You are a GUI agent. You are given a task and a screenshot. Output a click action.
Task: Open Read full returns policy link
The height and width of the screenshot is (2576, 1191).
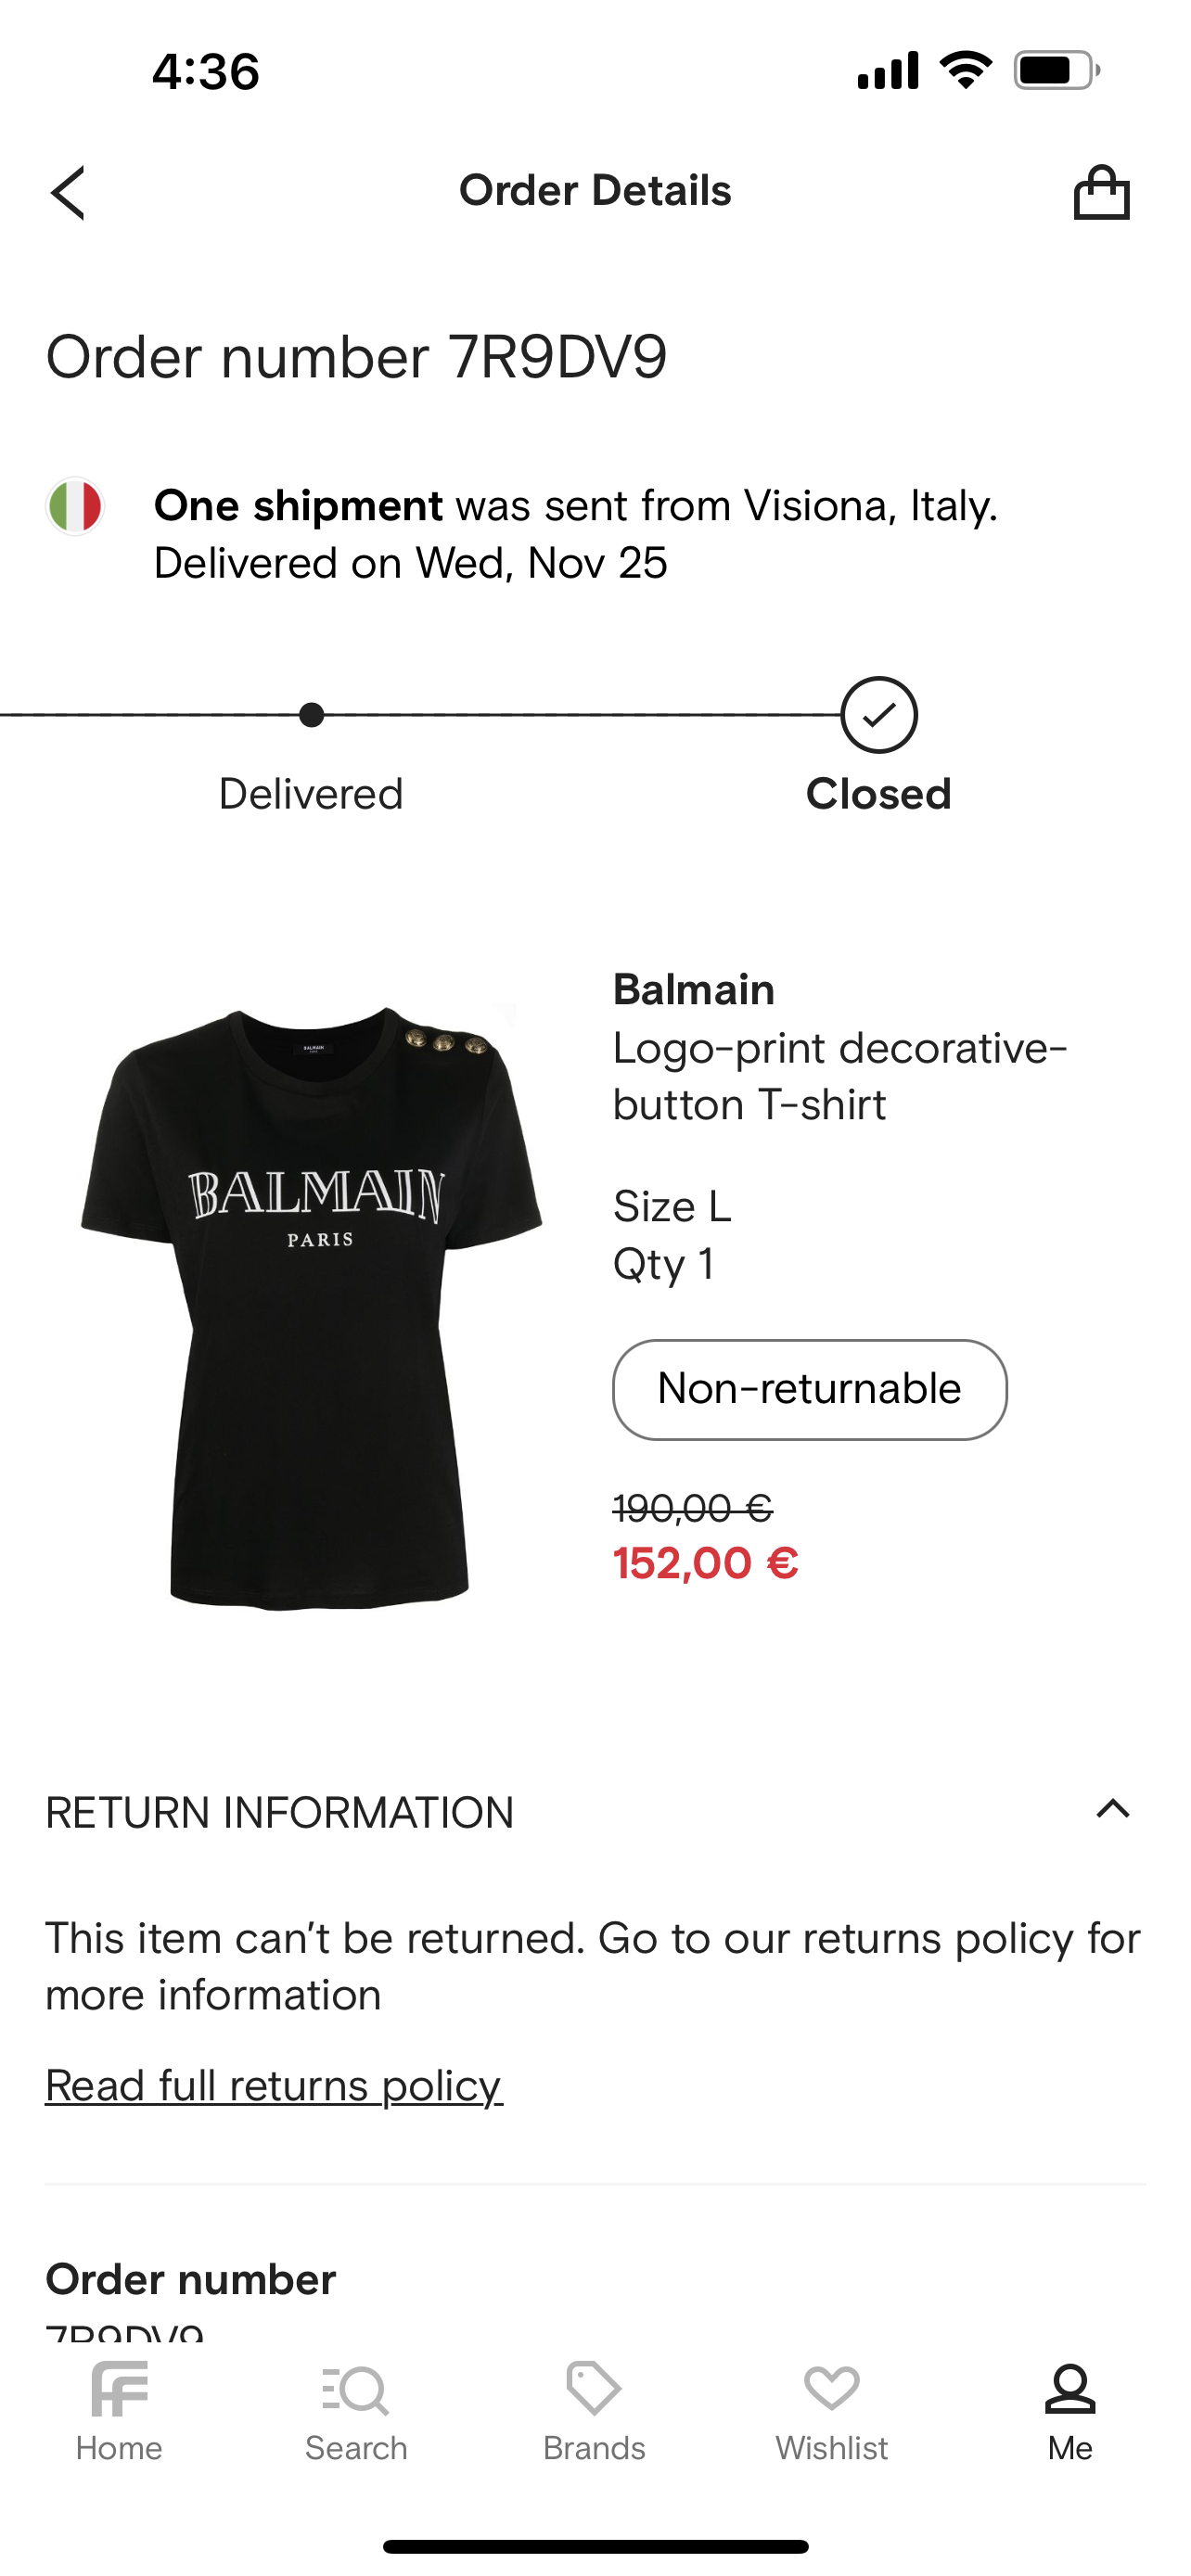(274, 2085)
